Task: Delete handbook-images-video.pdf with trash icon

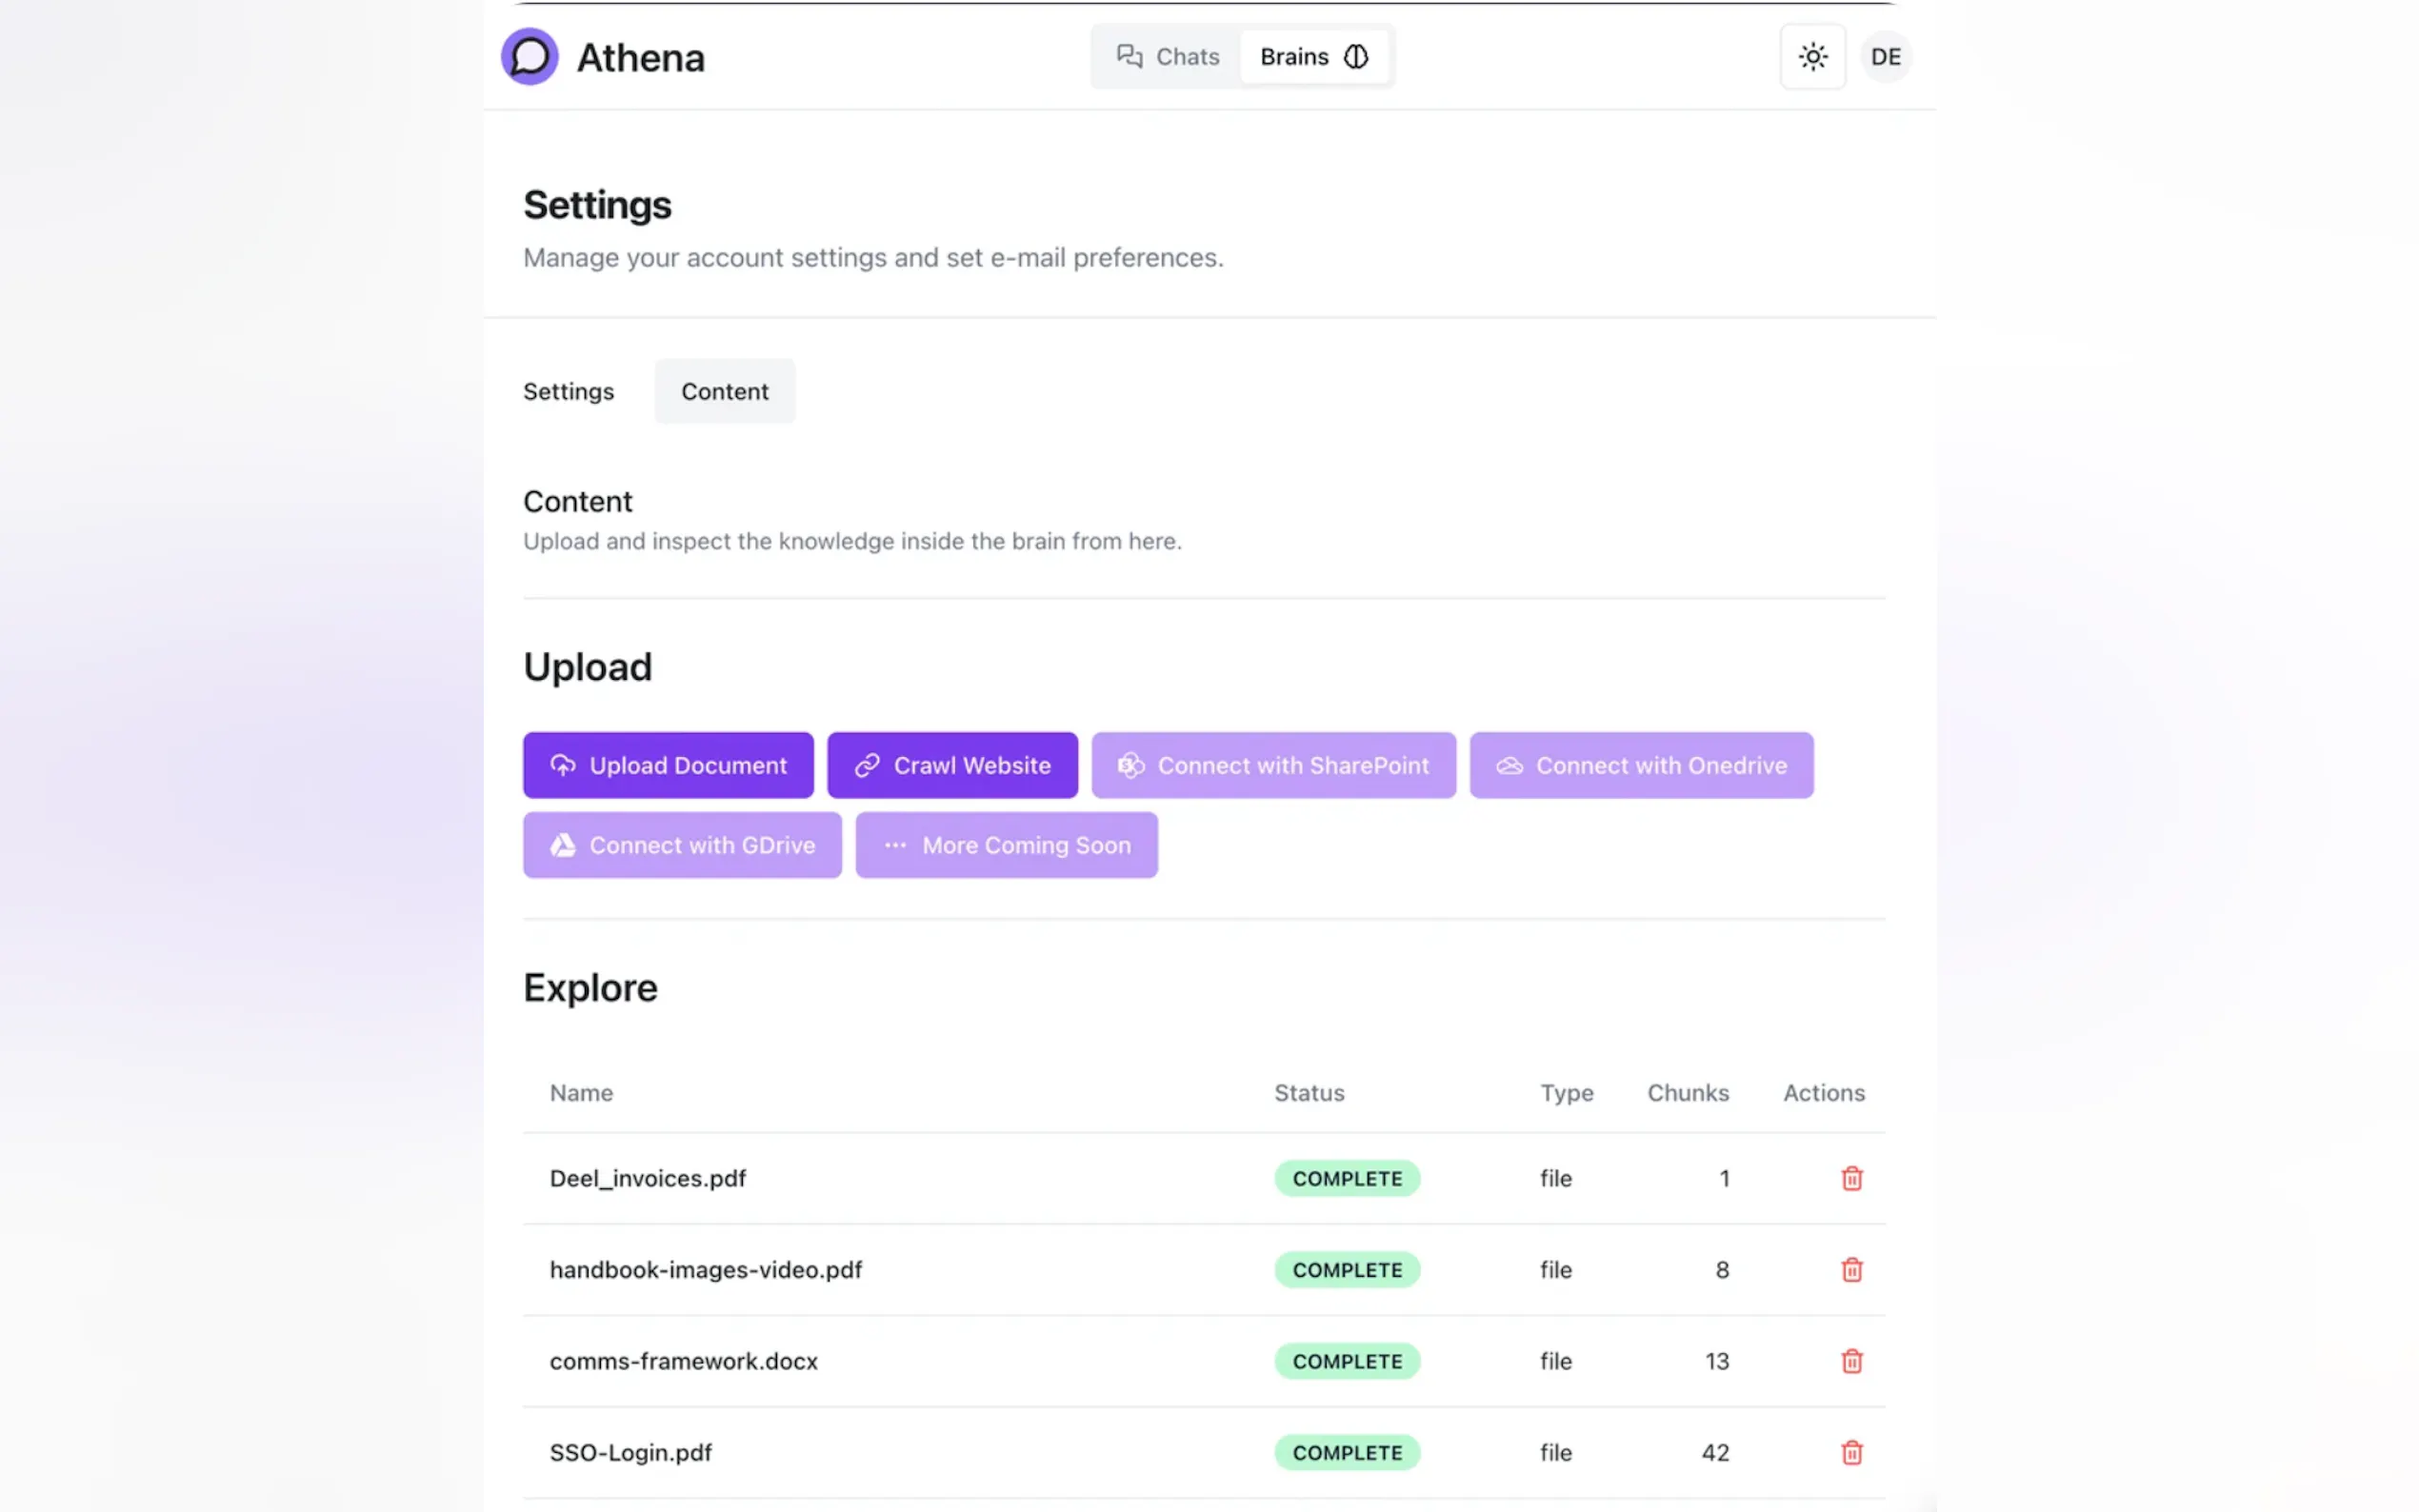Action: click(x=1851, y=1269)
